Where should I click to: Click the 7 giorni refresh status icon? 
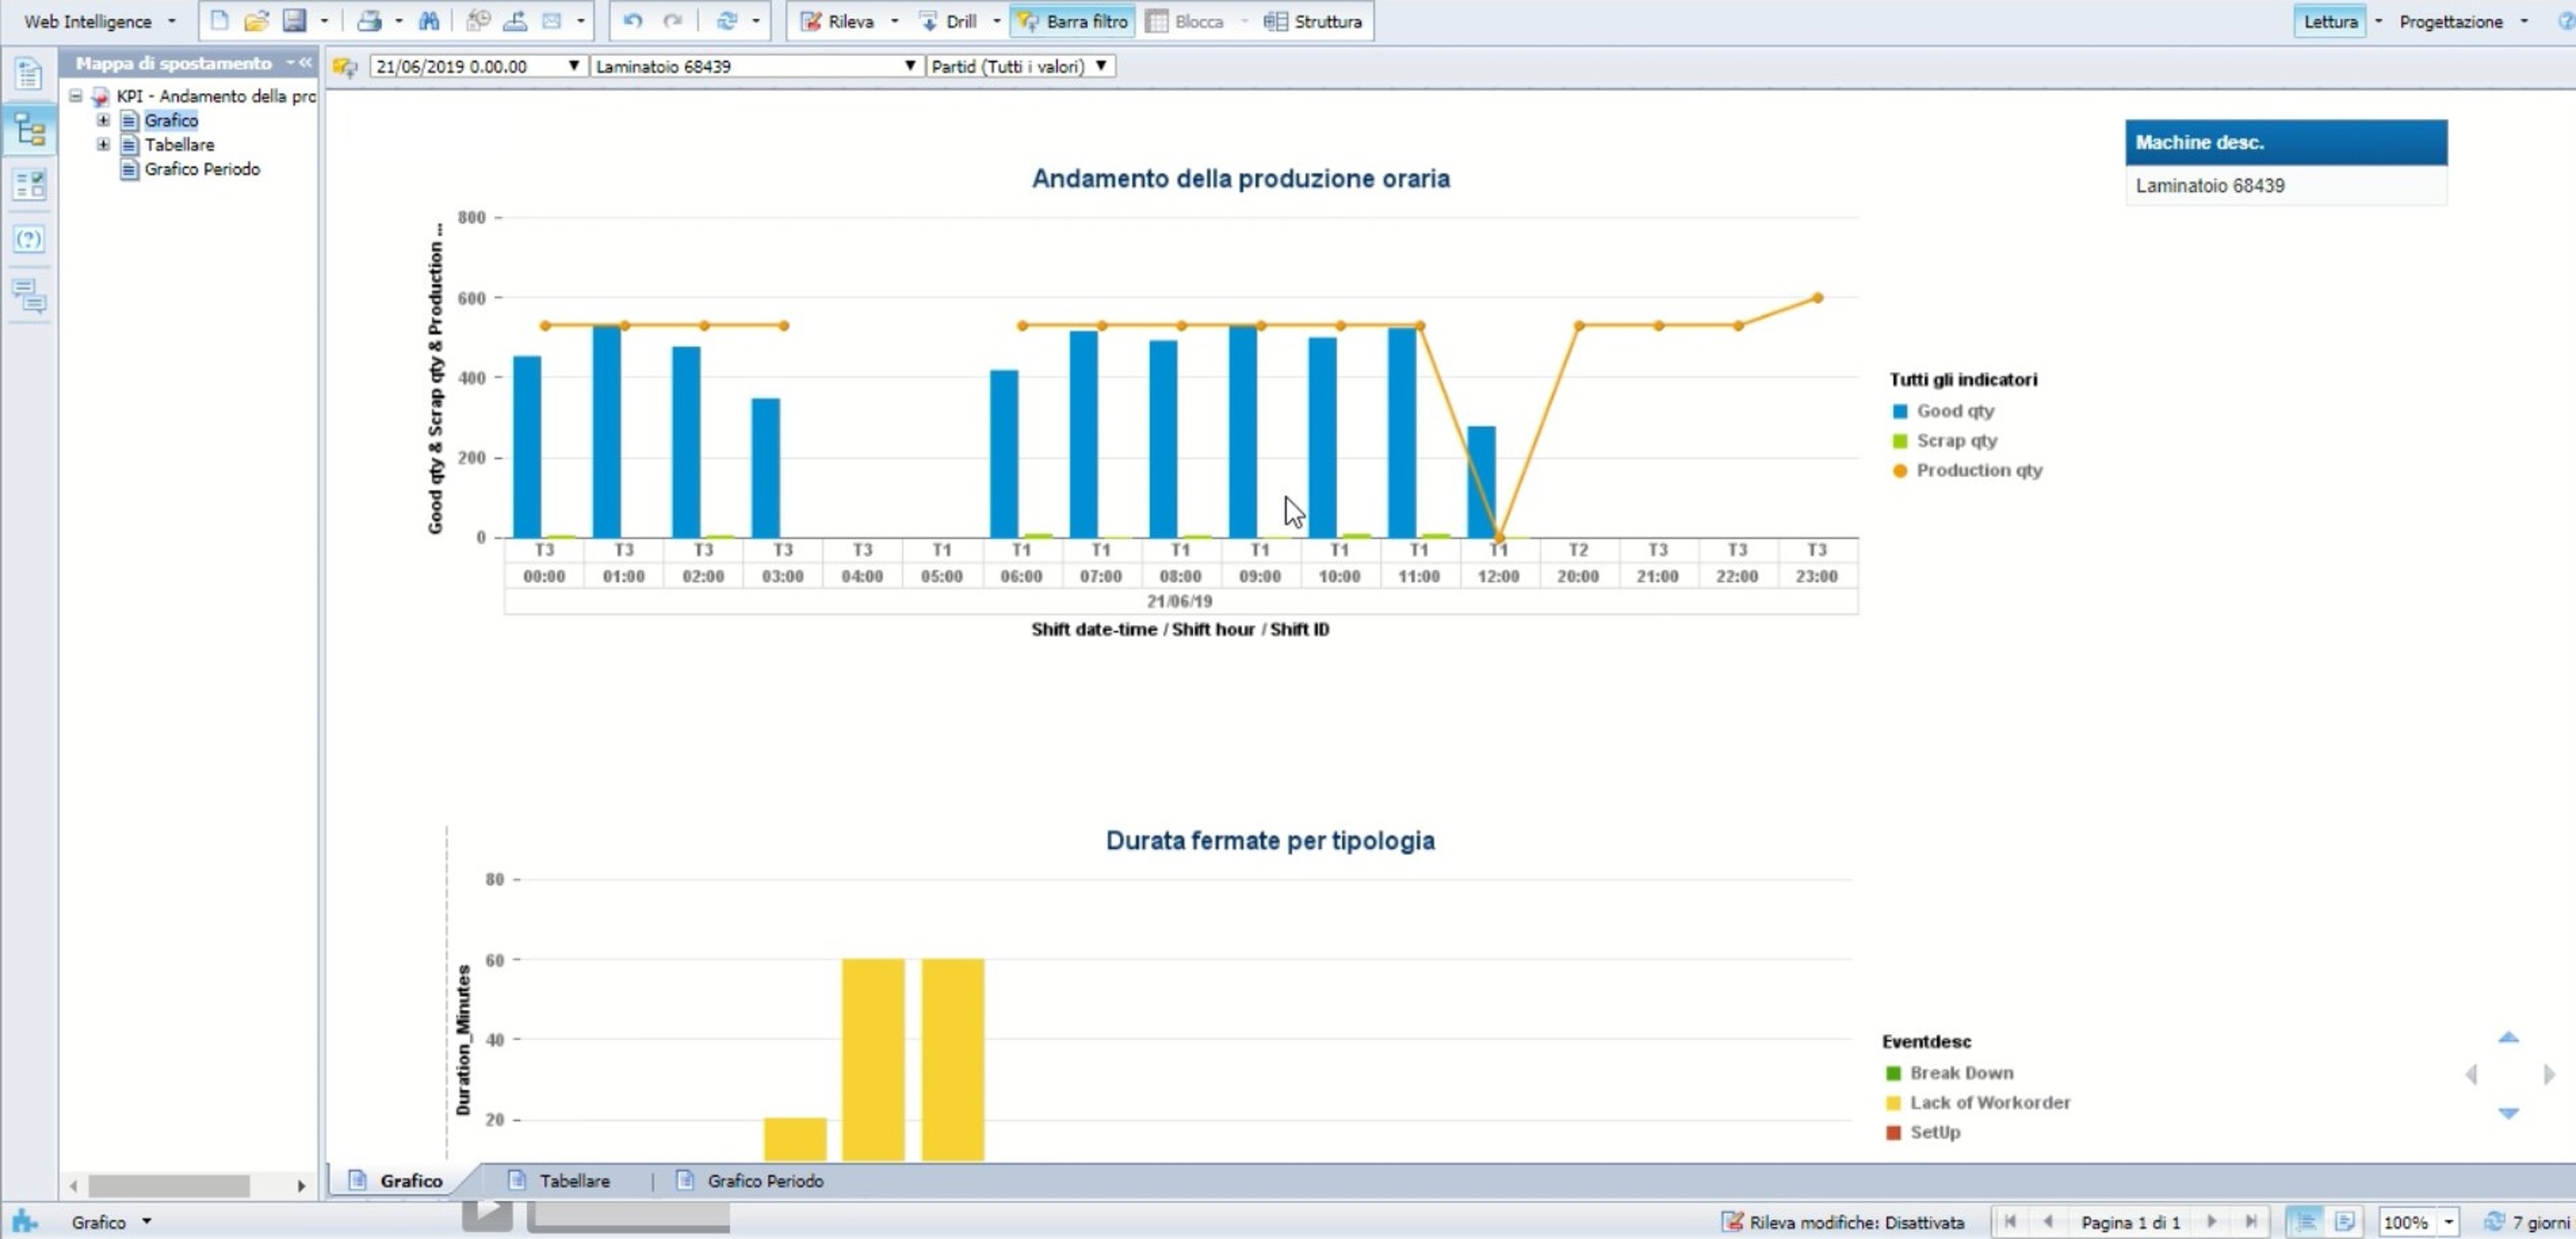click(x=2495, y=1222)
